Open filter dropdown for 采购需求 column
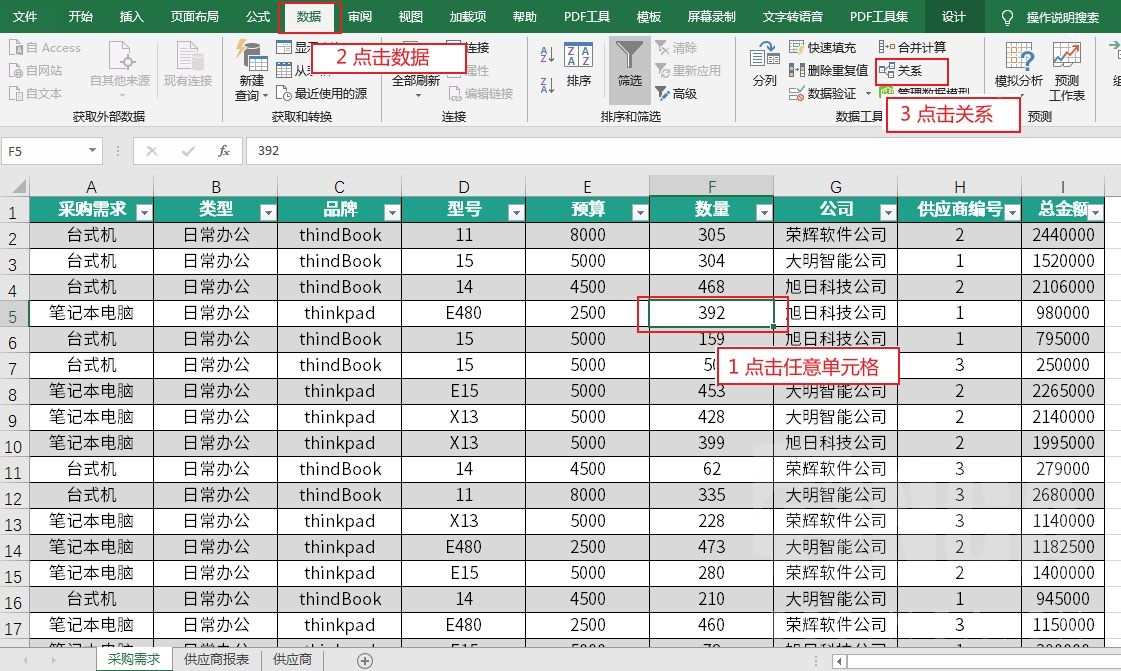1121x671 pixels. point(143,212)
